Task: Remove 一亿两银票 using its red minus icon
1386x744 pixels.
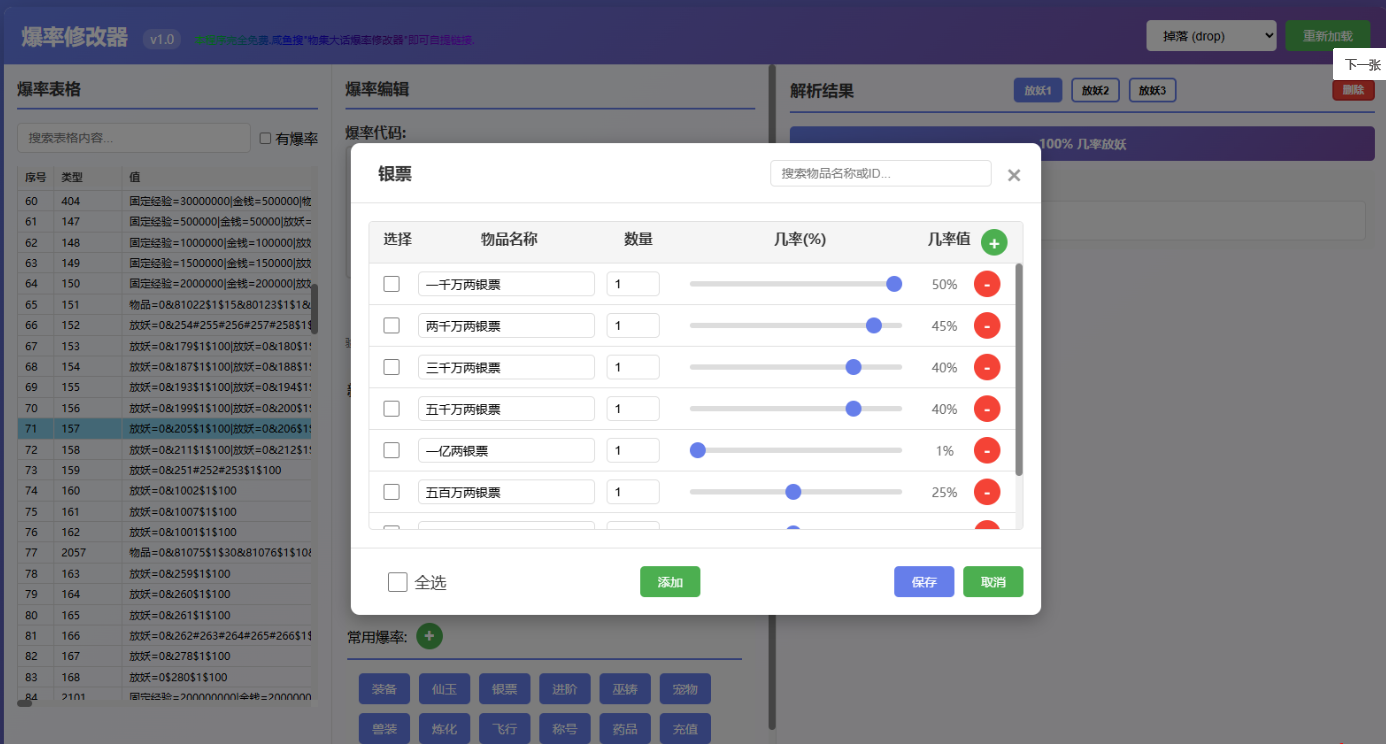Action: click(986, 450)
